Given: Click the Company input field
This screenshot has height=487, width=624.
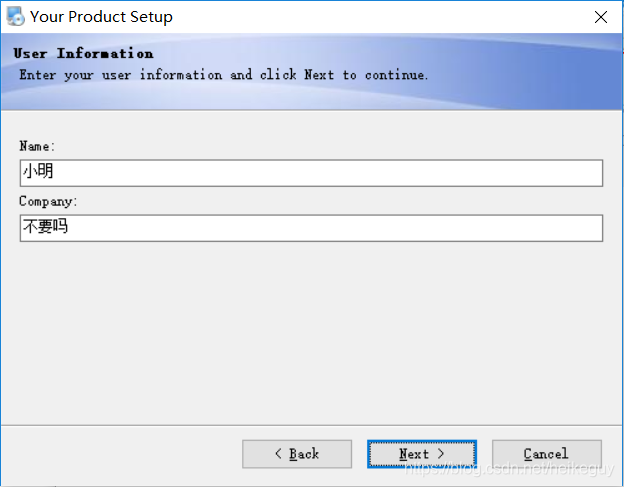Looking at the screenshot, I should click(x=311, y=228).
